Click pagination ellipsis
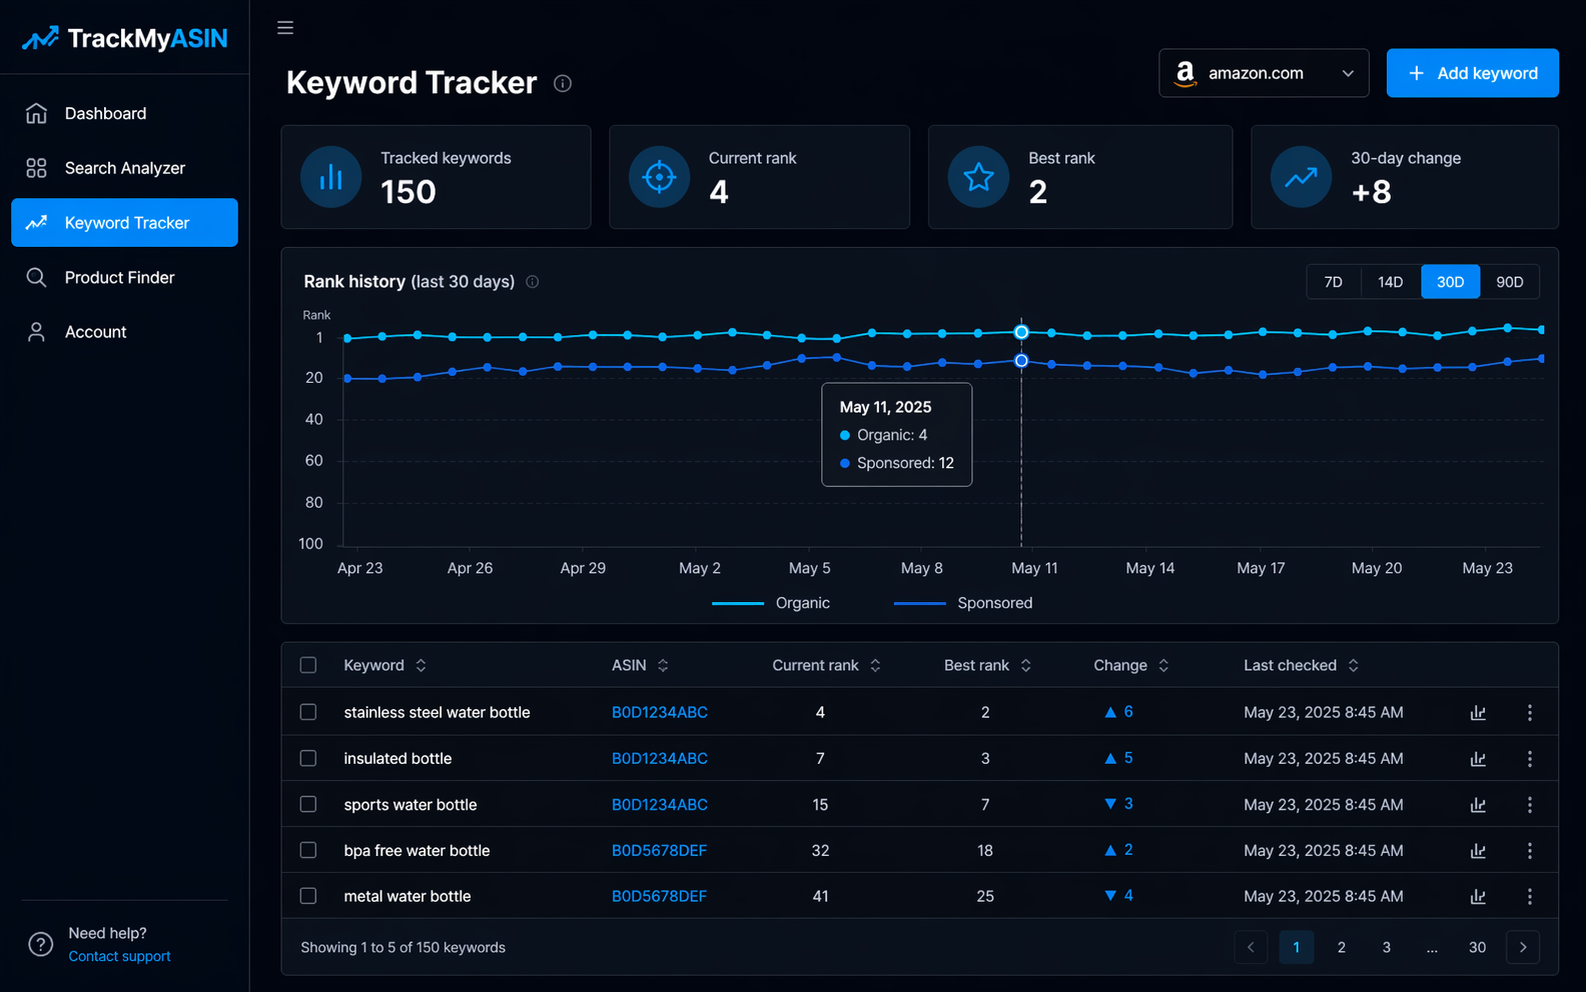 [1432, 947]
